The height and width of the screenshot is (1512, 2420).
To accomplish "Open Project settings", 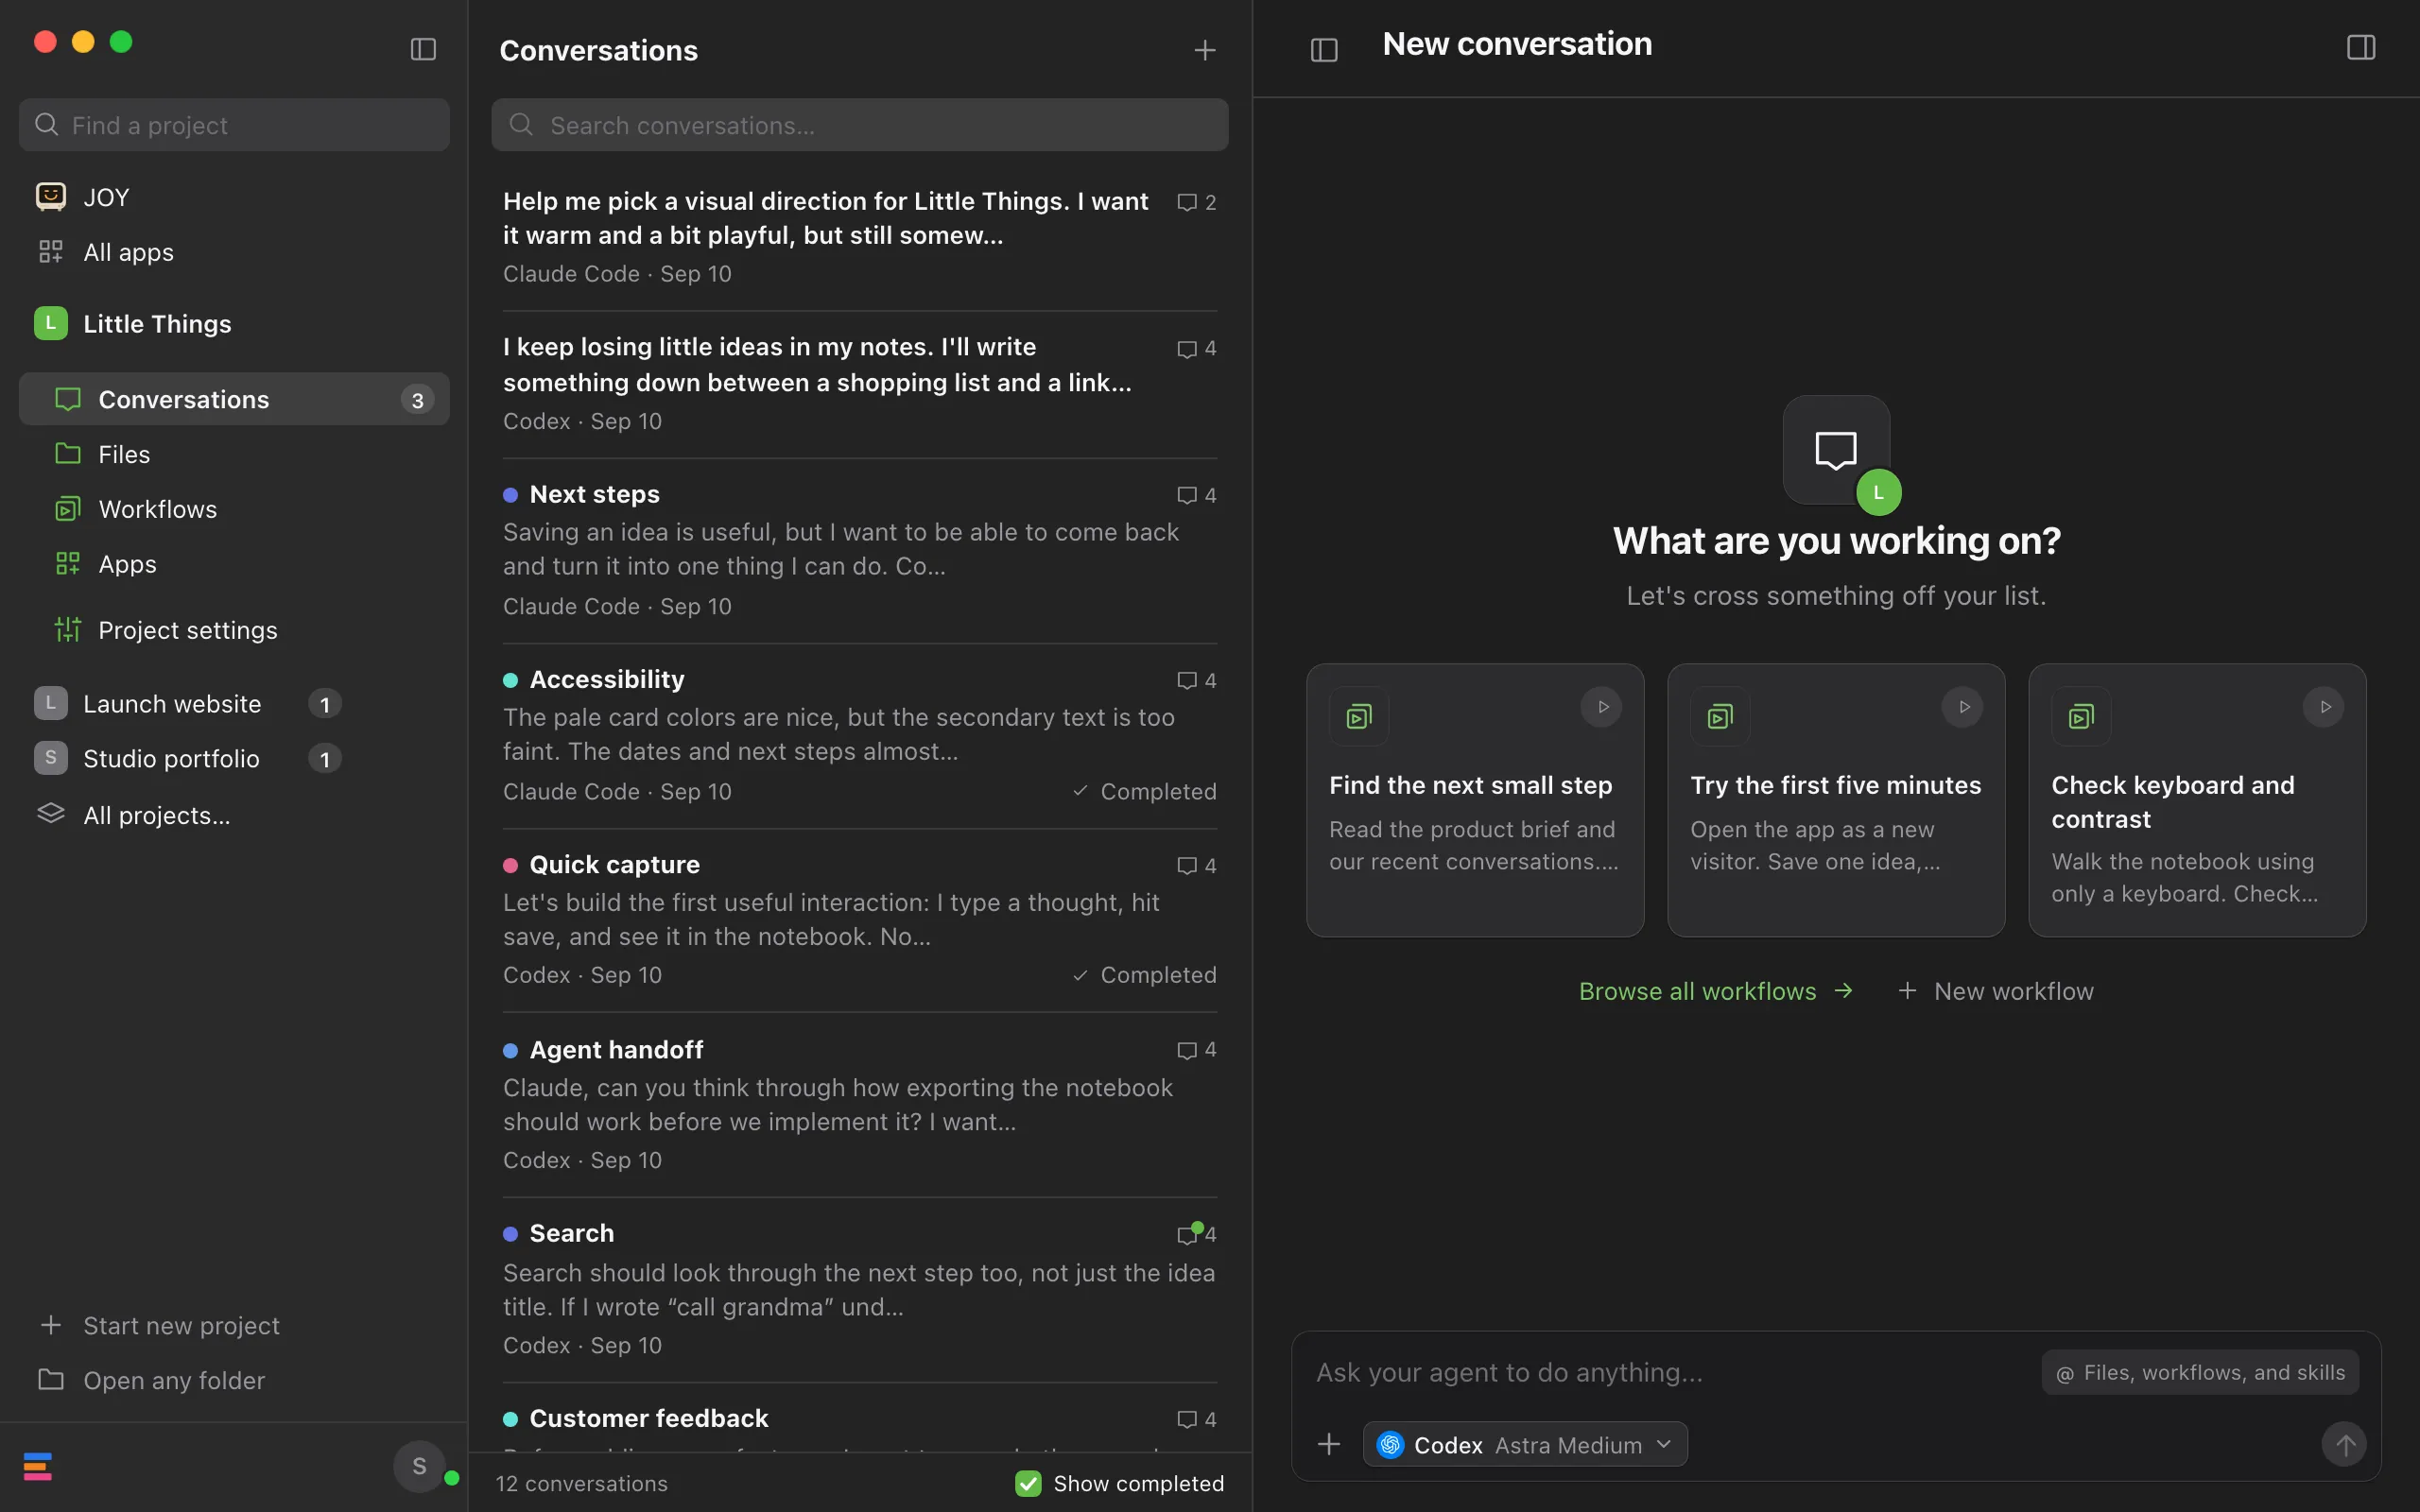I will click(x=234, y=630).
